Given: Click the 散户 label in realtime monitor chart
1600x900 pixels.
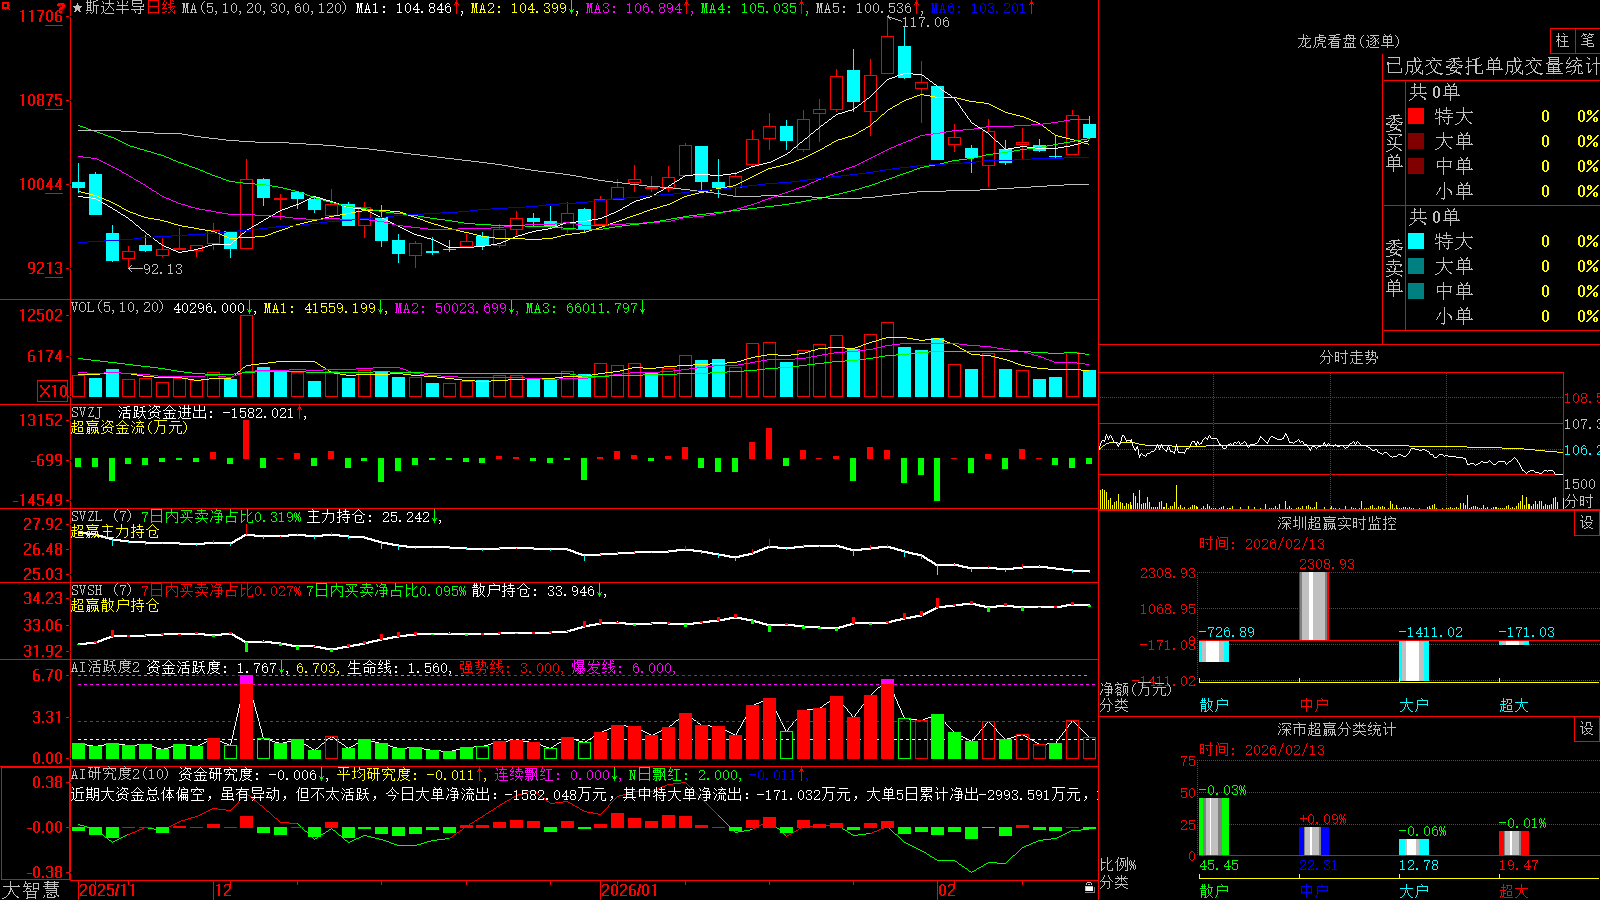Looking at the screenshot, I should pos(1214,705).
